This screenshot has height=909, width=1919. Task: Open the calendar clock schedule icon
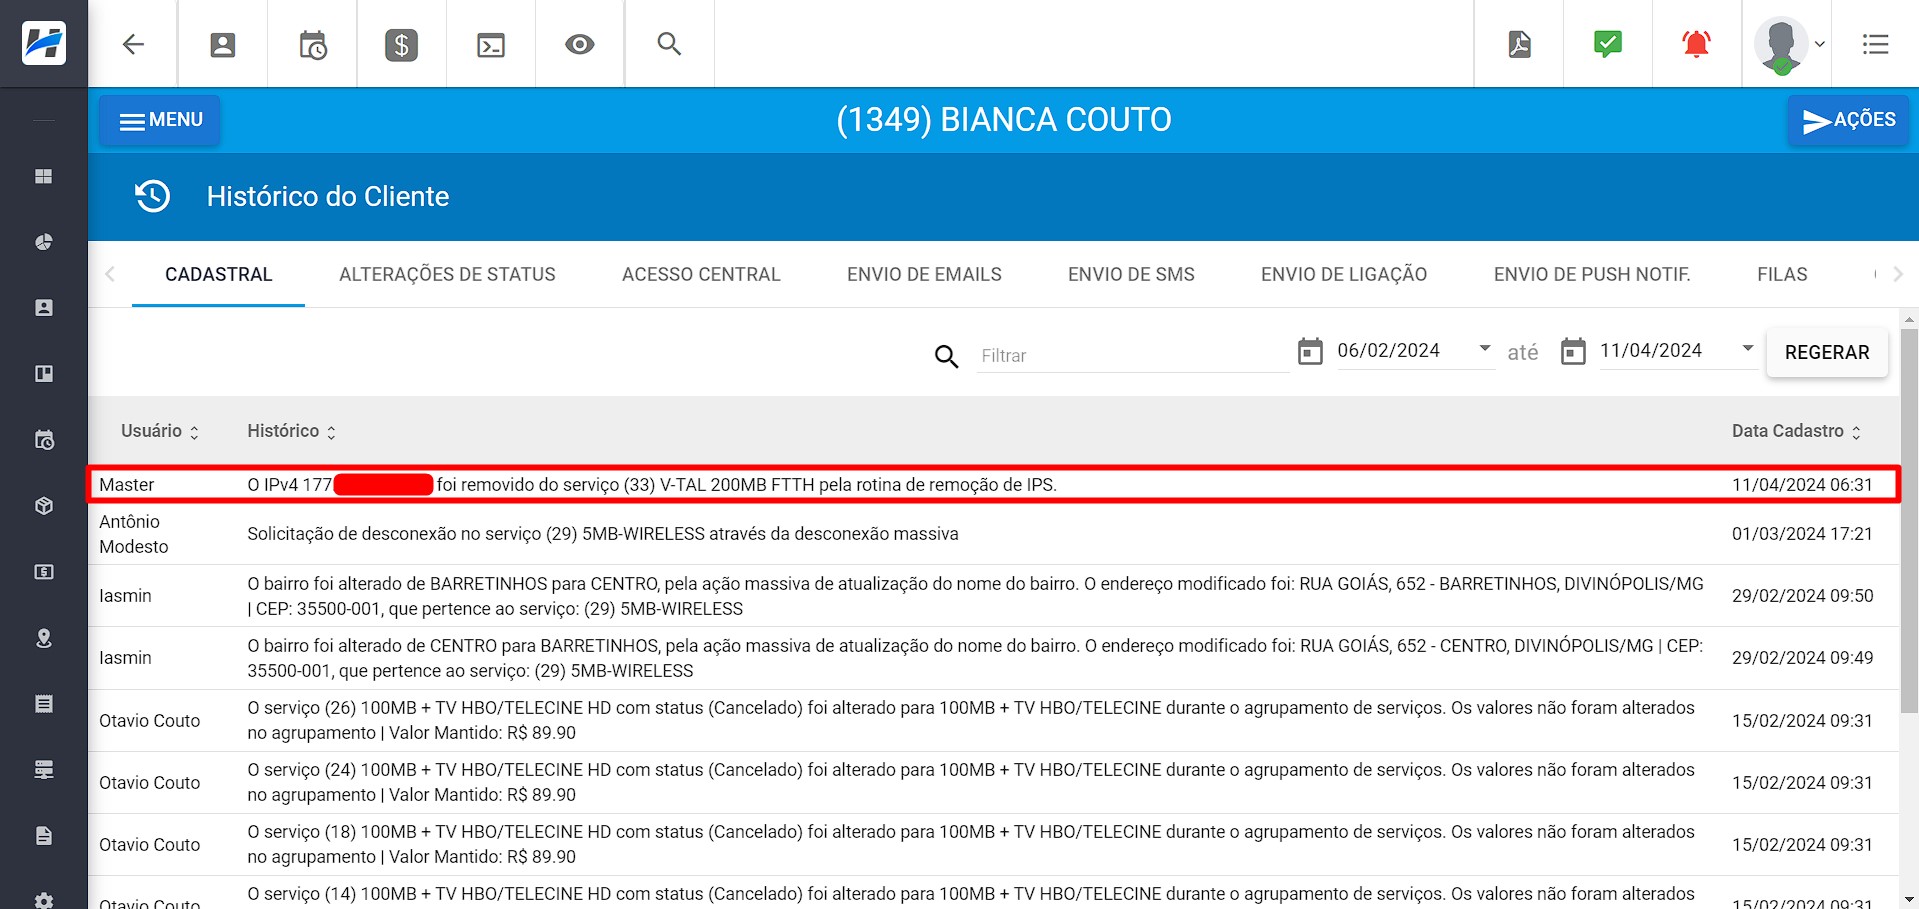pyautogui.click(x=313, y=45)
